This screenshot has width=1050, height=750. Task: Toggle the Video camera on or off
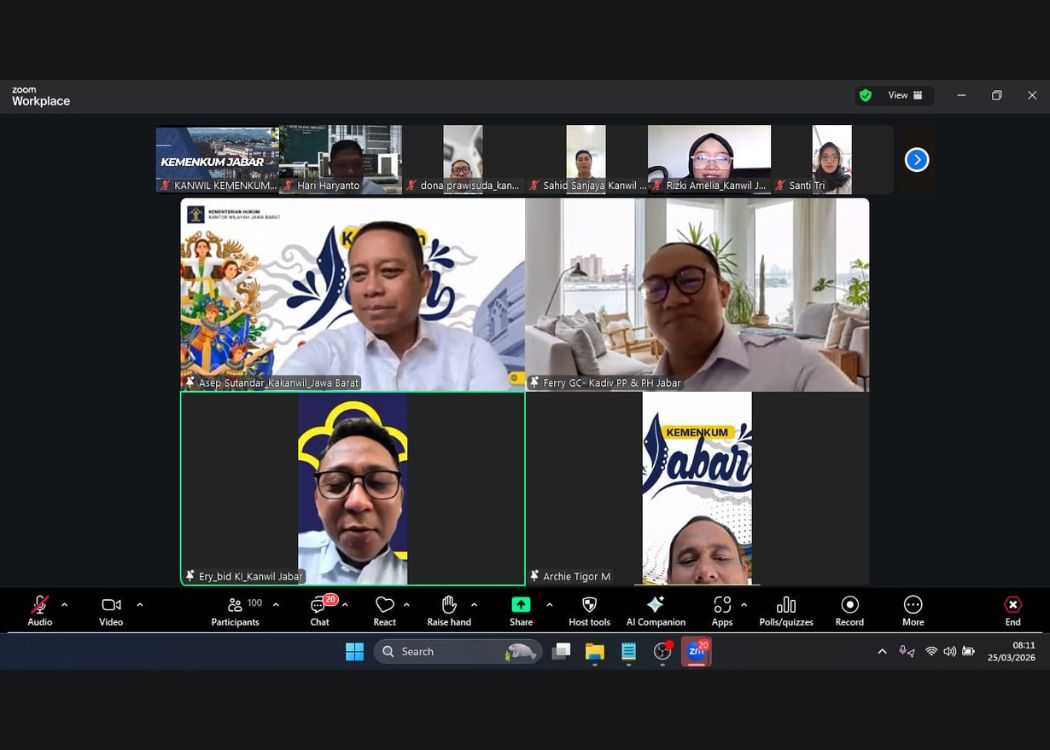click(x=111, y=610)
